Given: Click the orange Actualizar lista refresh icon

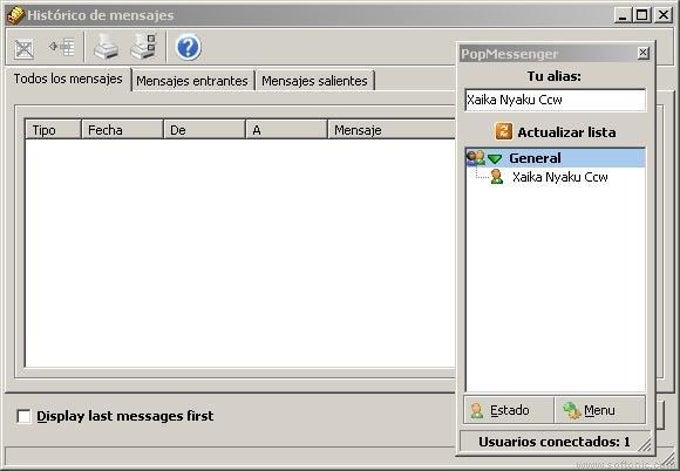Looking at the screenshot, I should pyautogui.click(x=503, y=131).
